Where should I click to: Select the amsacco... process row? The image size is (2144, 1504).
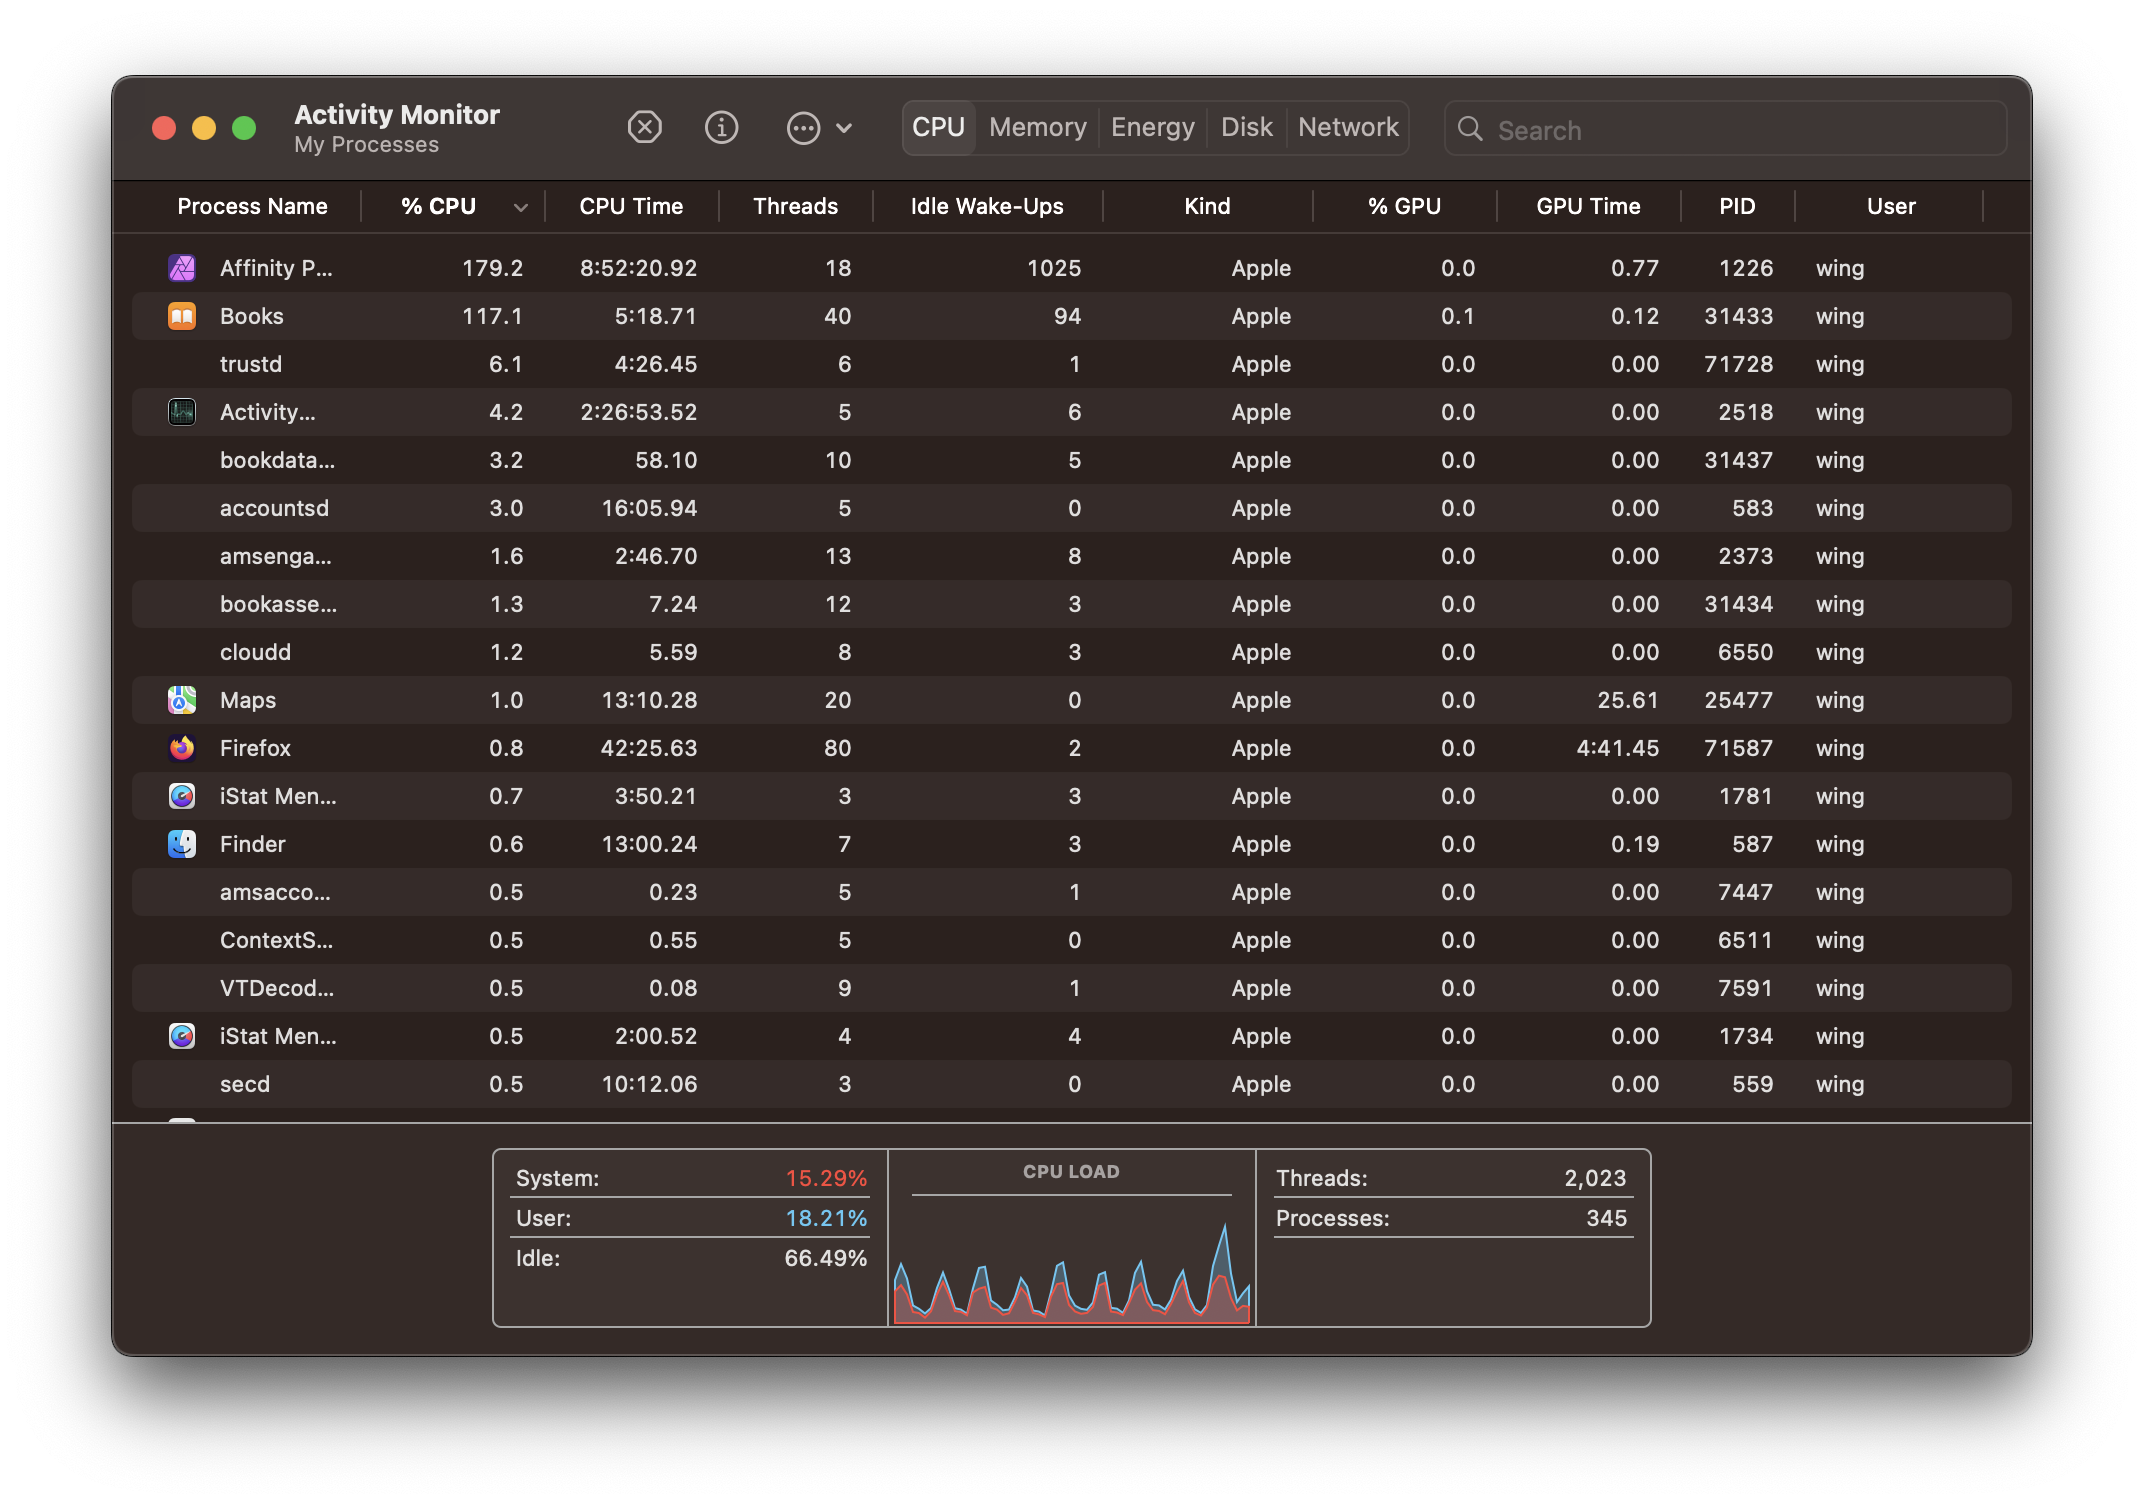pyautogui.click(x=1072, y=892)
